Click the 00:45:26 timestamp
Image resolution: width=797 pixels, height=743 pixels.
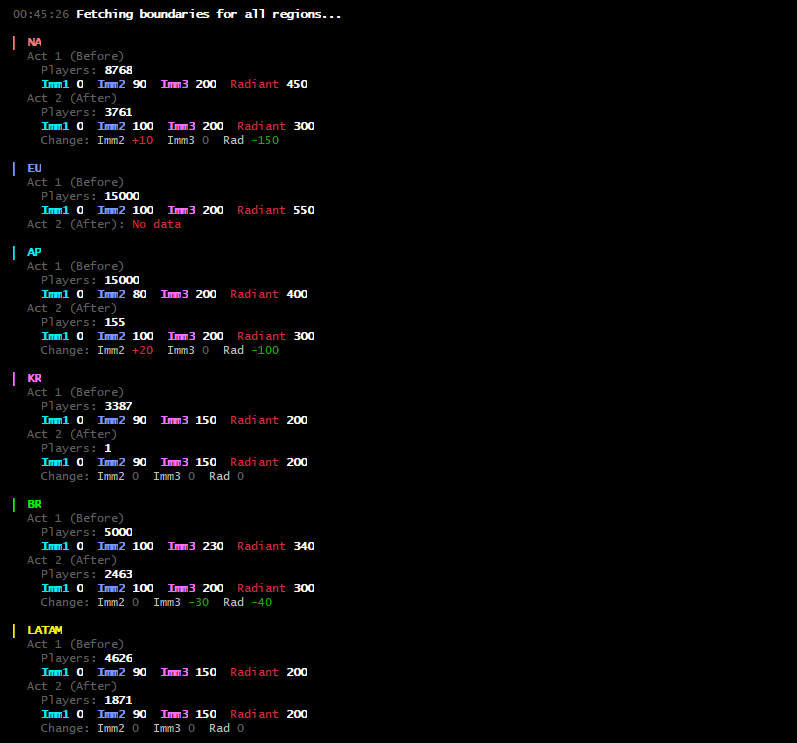click(41, 14)
